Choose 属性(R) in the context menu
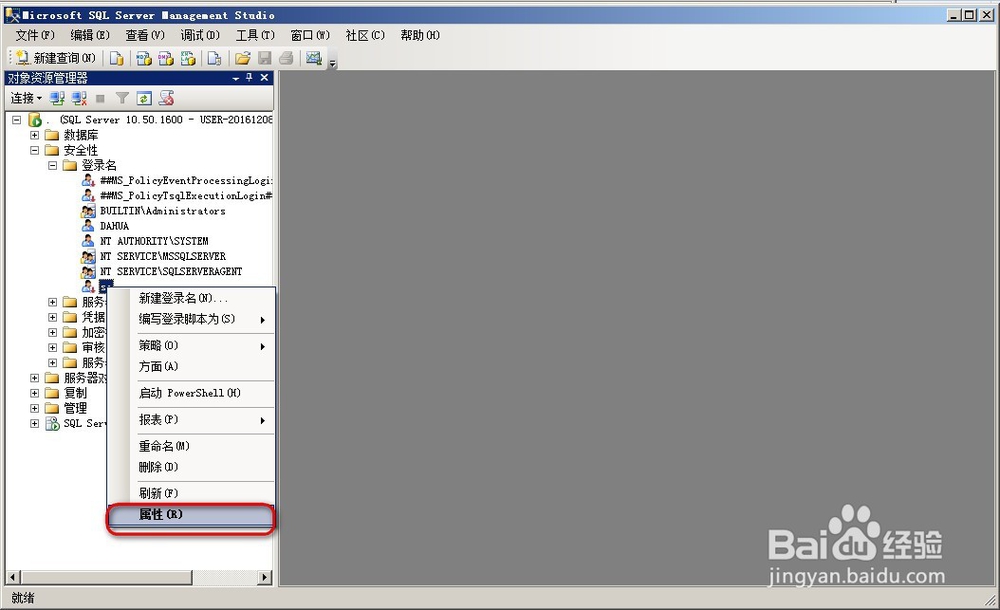The image size is (1000, 610). pyautogui.click(x=191, y=514)
